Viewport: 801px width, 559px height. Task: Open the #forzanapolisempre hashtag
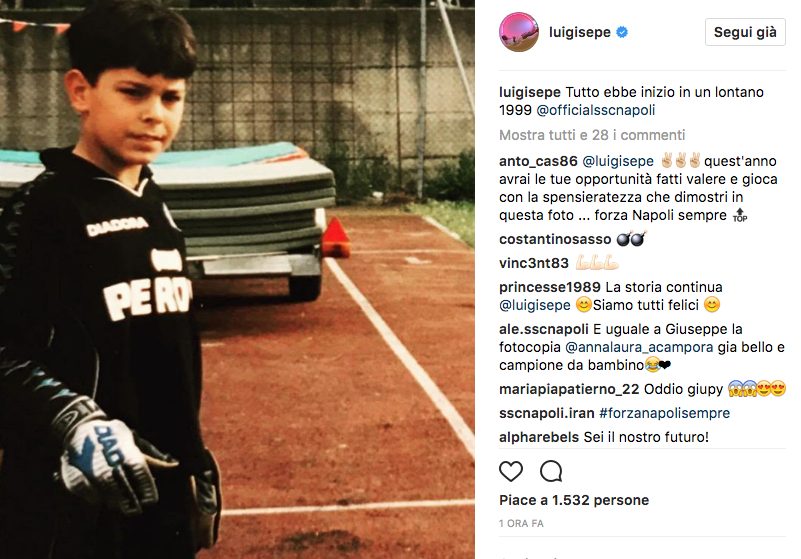click(664, 413)
